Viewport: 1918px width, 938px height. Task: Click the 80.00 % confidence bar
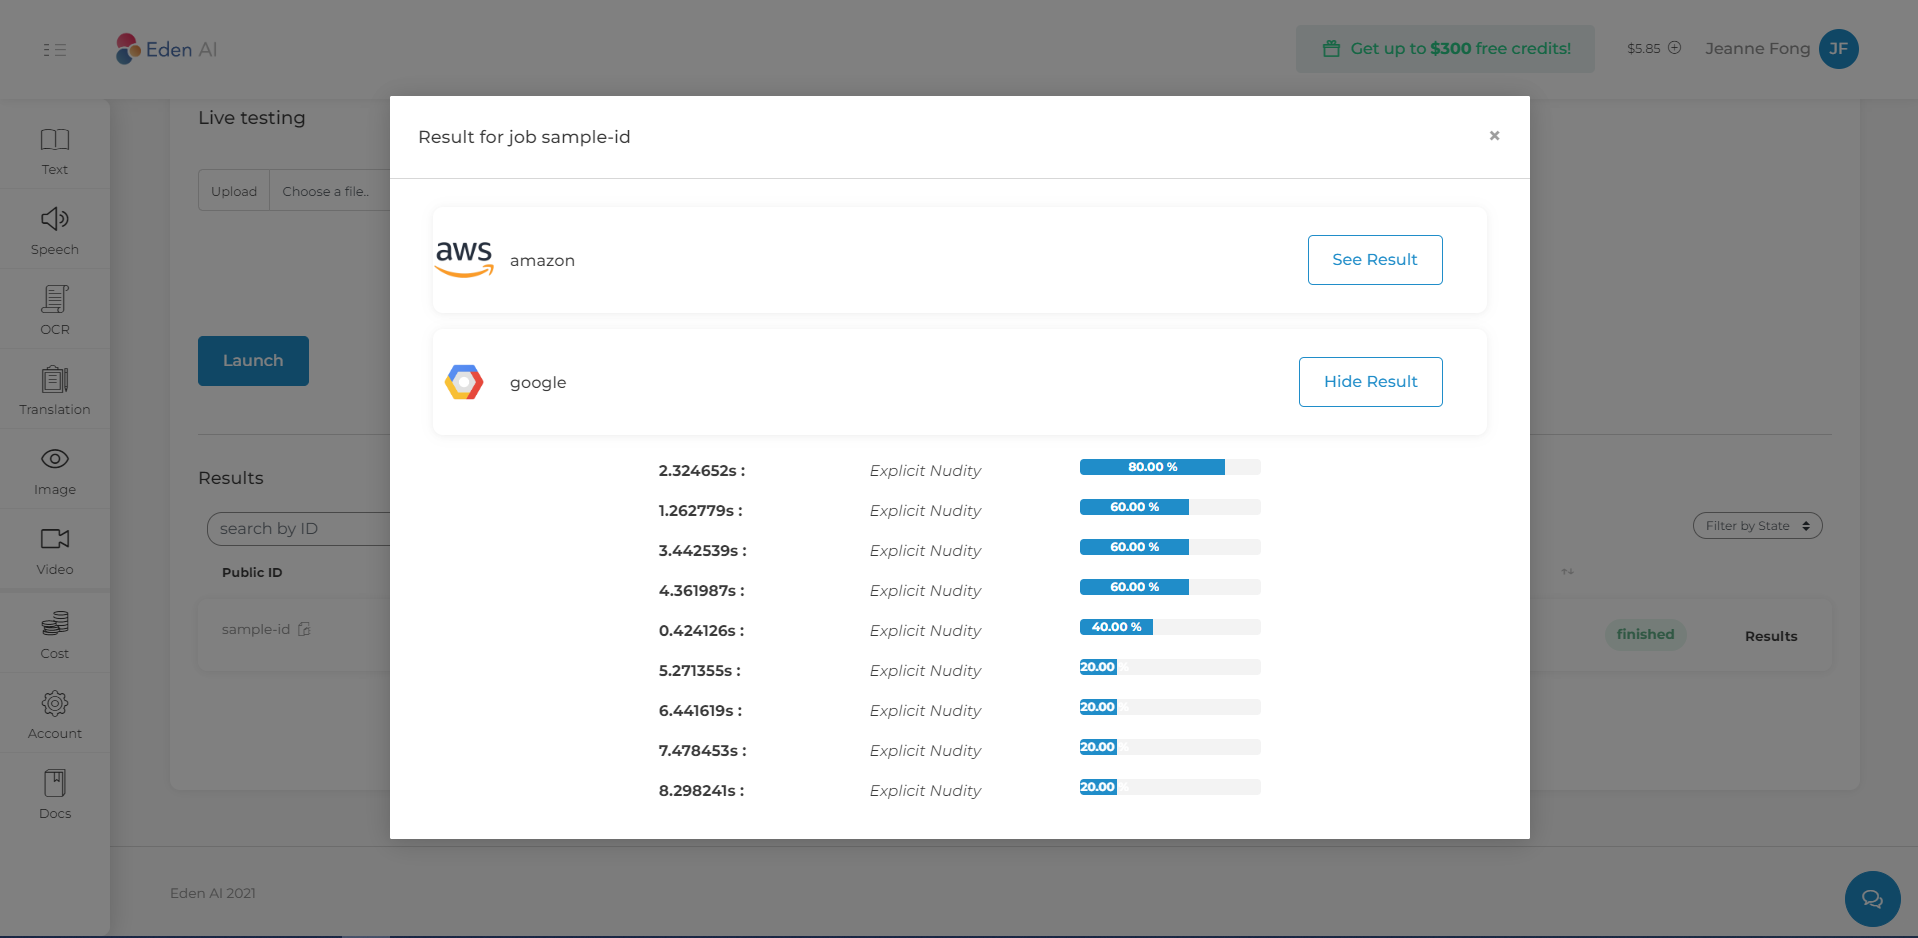click(x=1170, y=467)
